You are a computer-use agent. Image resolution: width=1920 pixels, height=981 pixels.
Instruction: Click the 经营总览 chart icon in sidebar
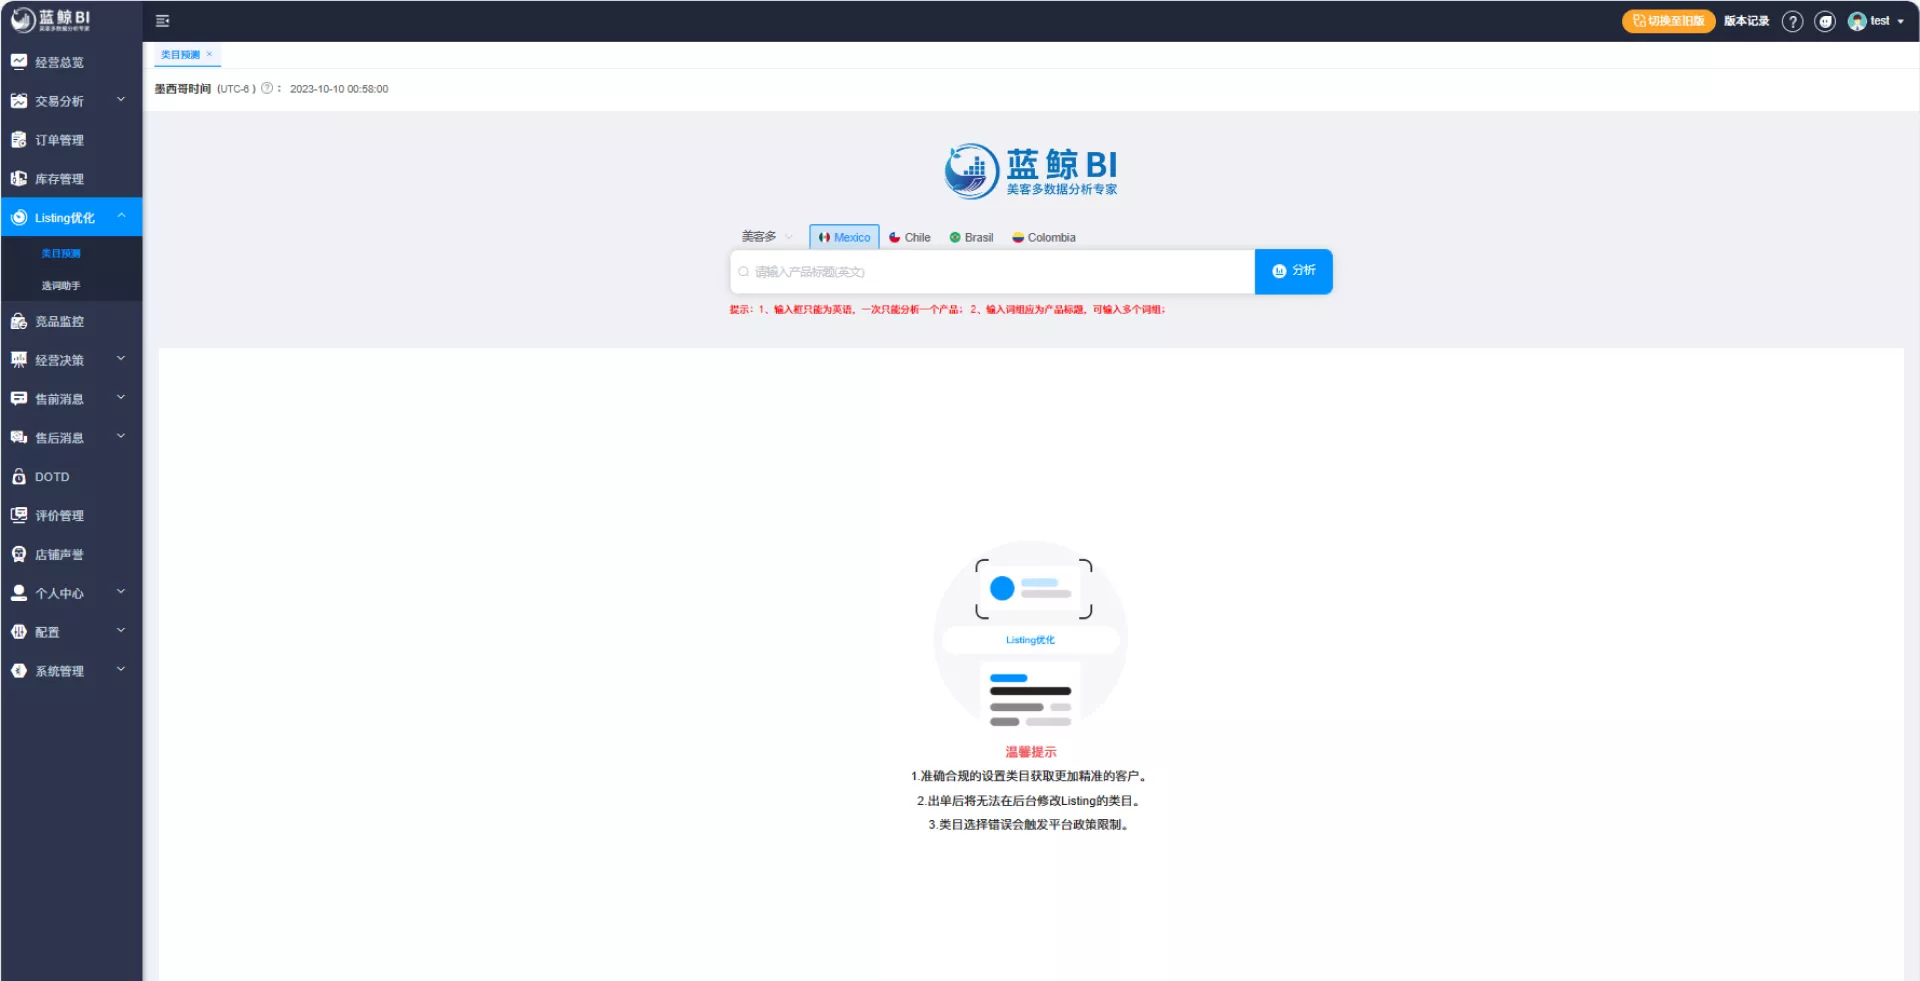(19, 62)
